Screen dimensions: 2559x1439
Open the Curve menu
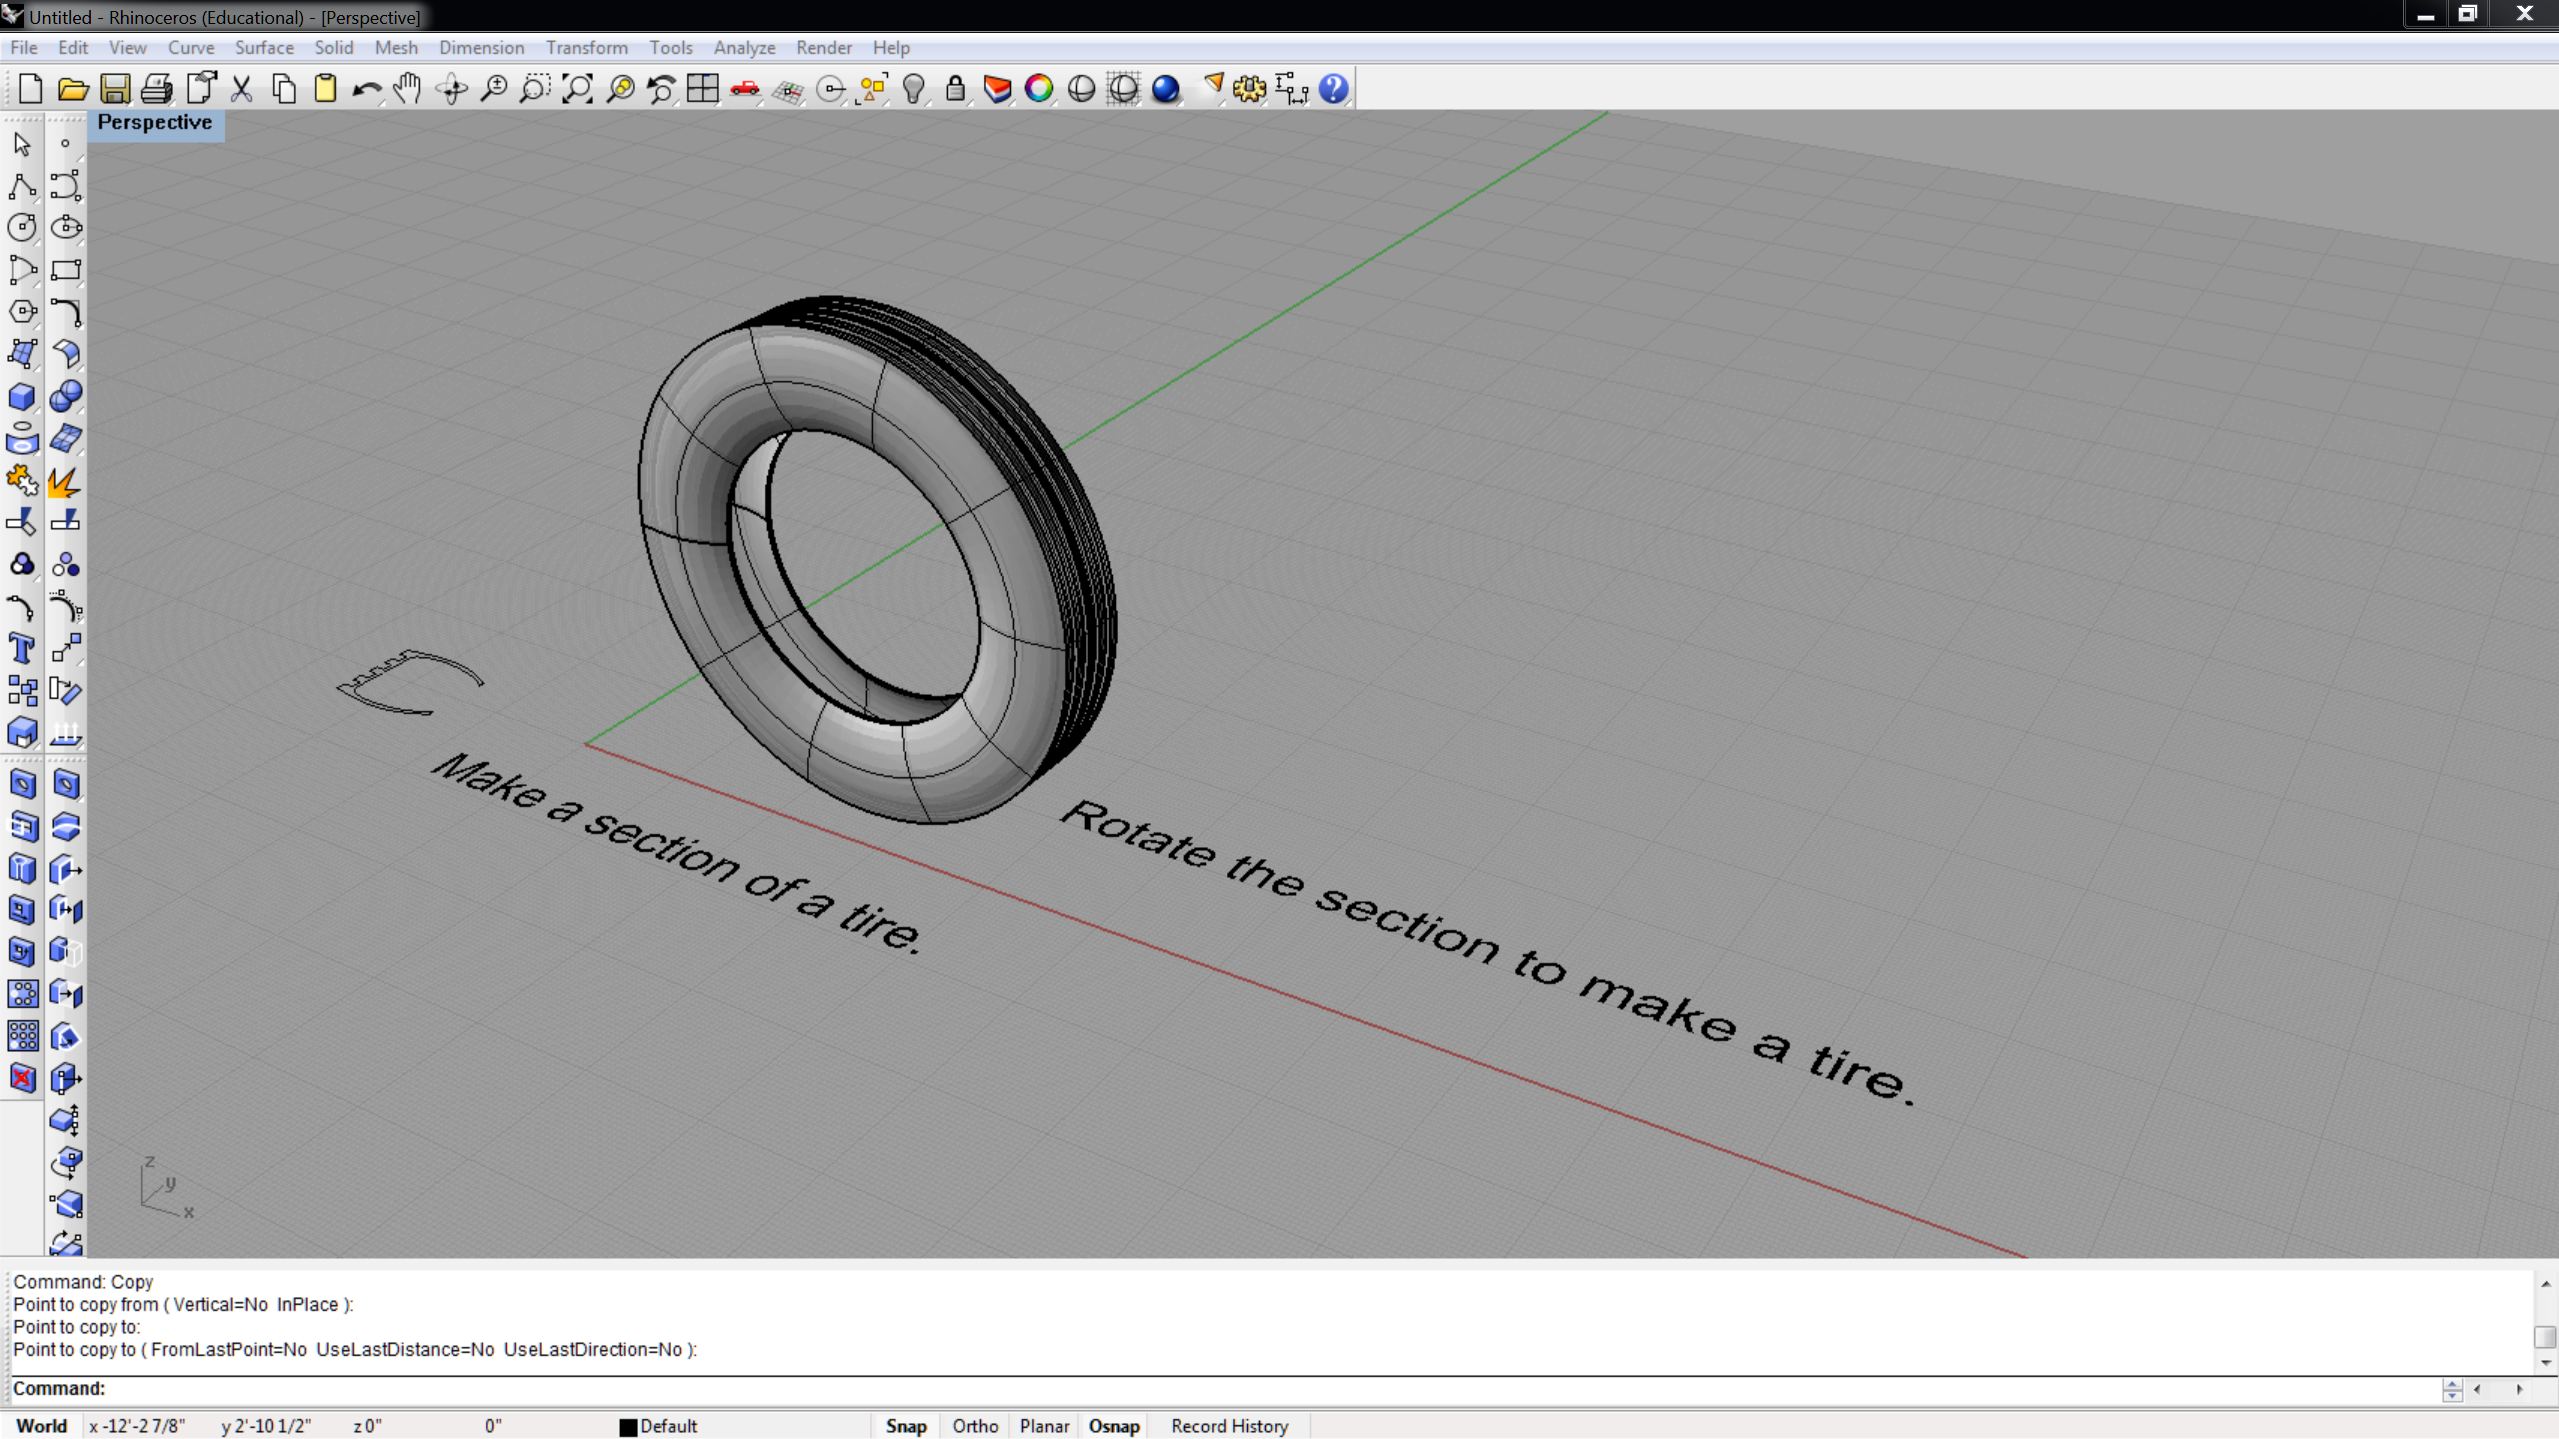(x=191, y=48)
